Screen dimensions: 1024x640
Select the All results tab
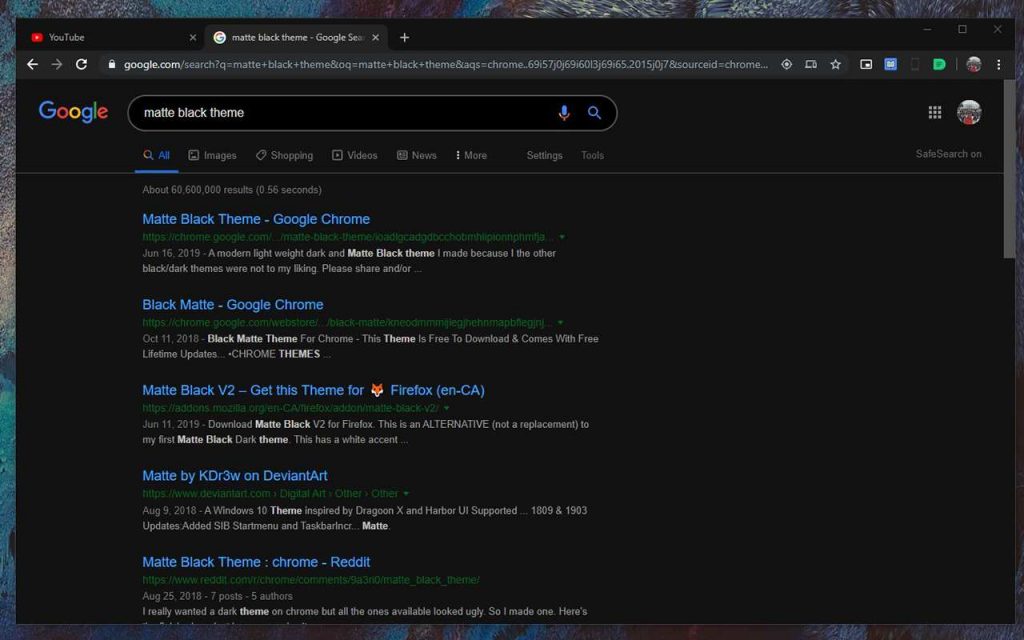[157, 155]
